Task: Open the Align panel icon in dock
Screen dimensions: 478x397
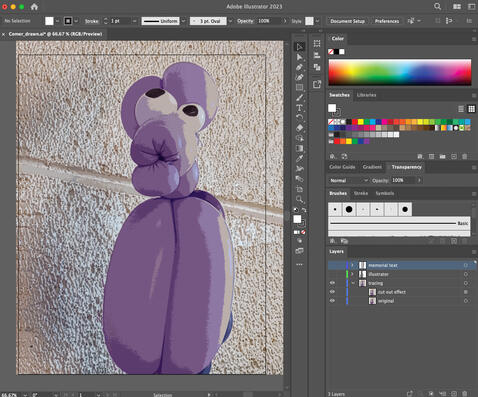Action: tap(317, 55)
